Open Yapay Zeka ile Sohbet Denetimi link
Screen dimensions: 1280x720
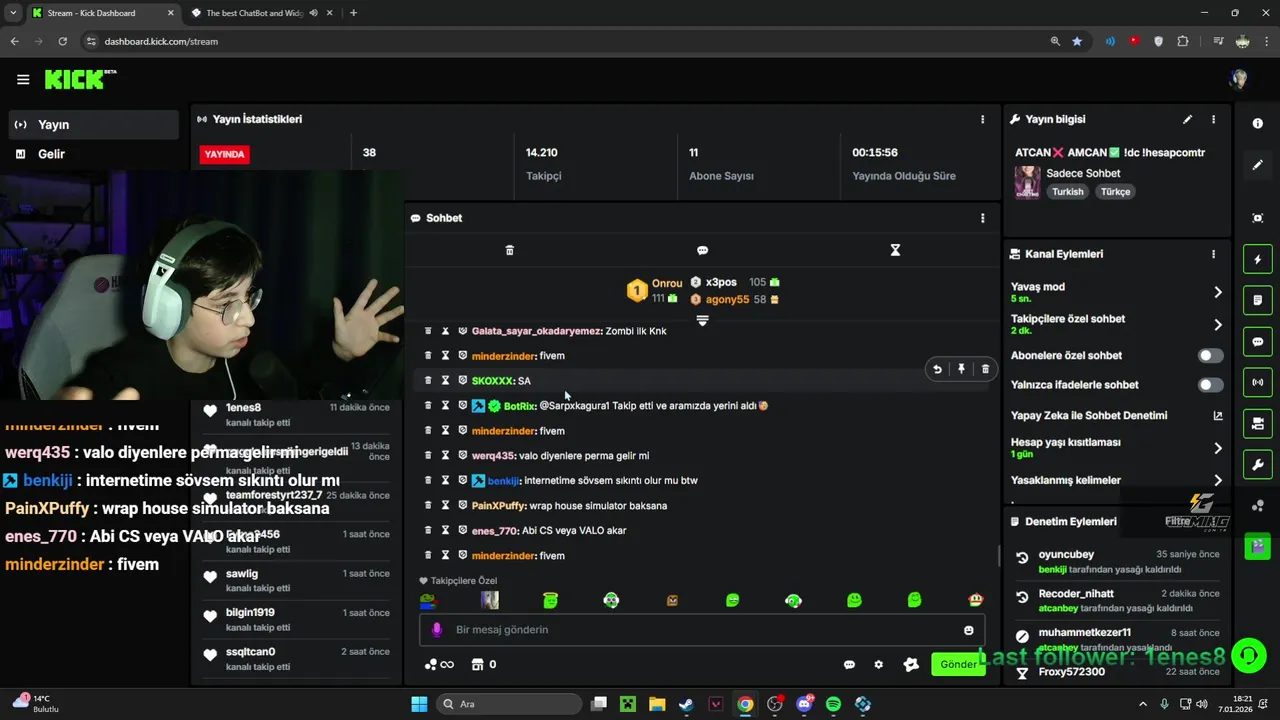point(1218,416)
